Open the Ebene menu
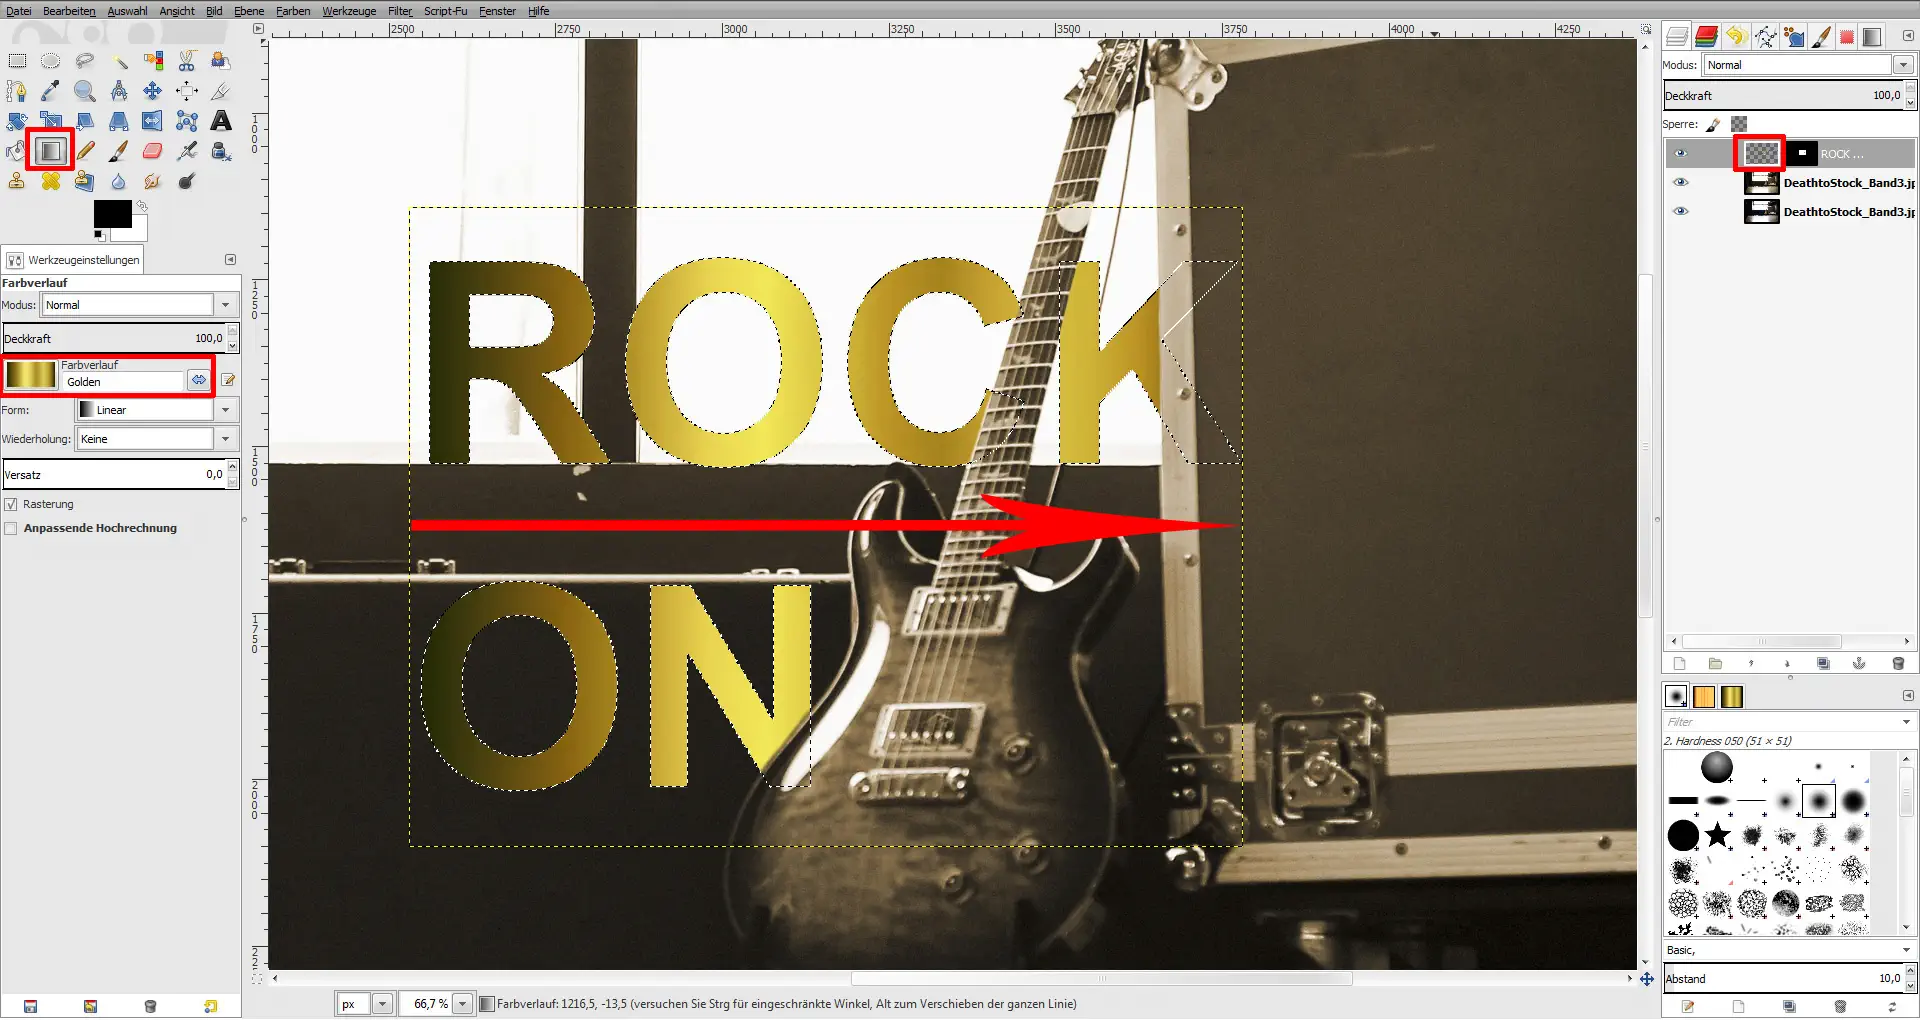Image resolution: width=1920 pixels, height=1020 pixels. pyautogui.click(x=249, y=11)
